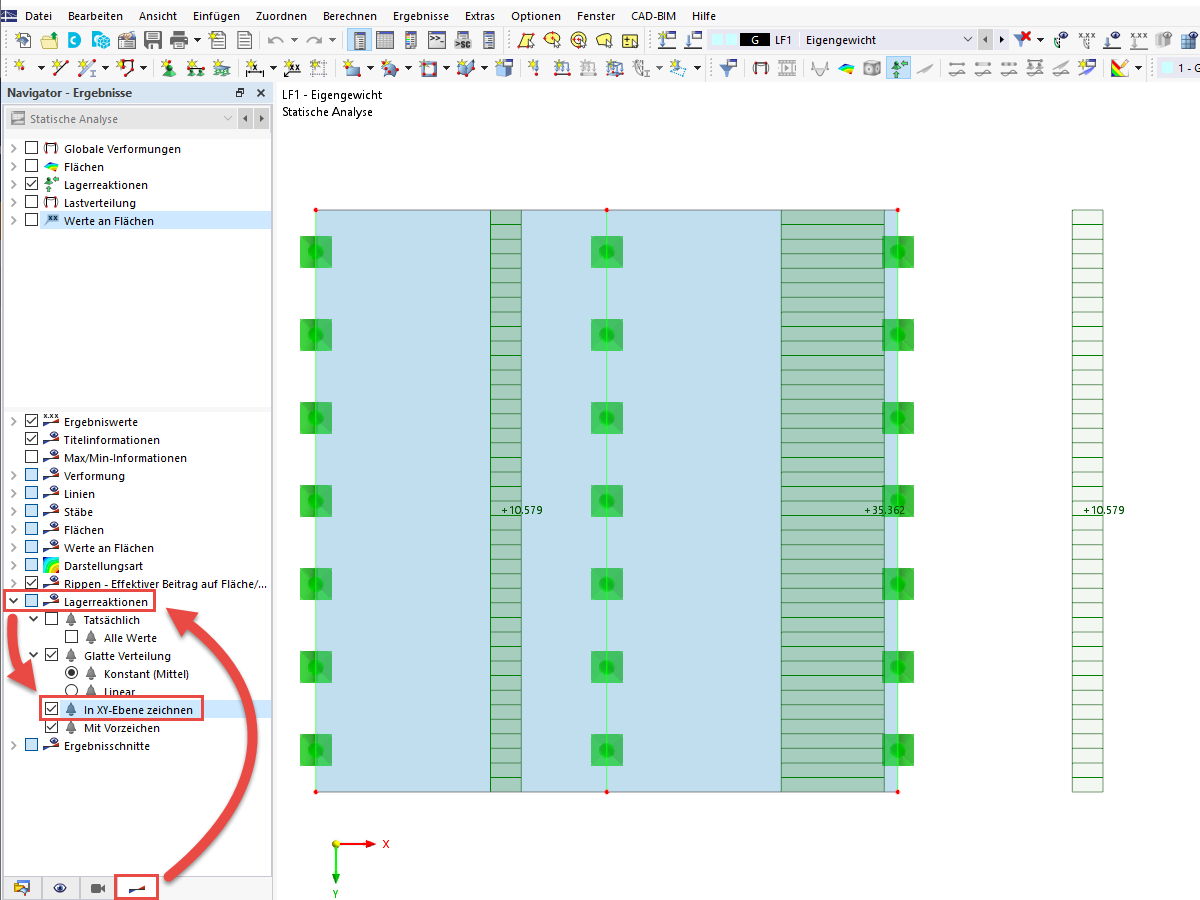This screenshot has width=1200, height=900.
Task: Close the Navigator - Ergebnisse panel
Action: click(261, 92)
